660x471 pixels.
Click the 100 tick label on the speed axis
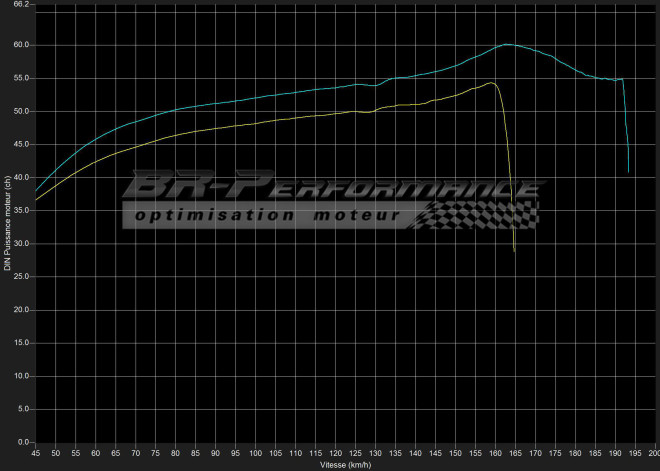click(x=256, y=453)
